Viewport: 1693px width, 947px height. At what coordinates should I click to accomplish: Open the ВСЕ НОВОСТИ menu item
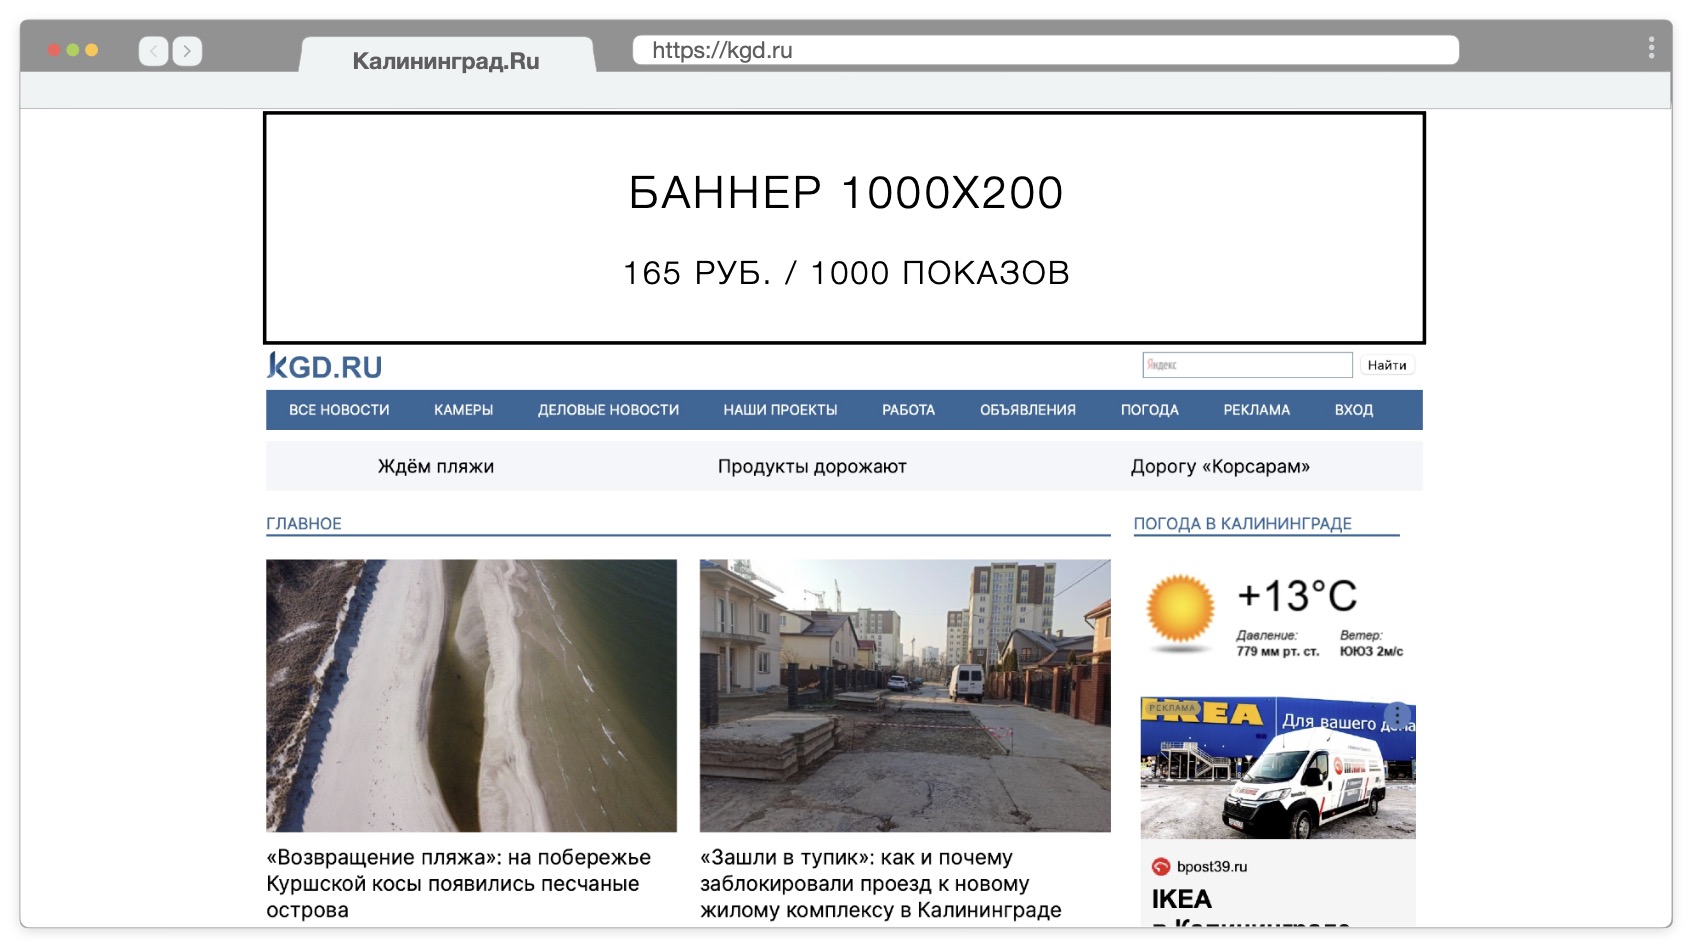pyautogui.click(x=339, y=410)
